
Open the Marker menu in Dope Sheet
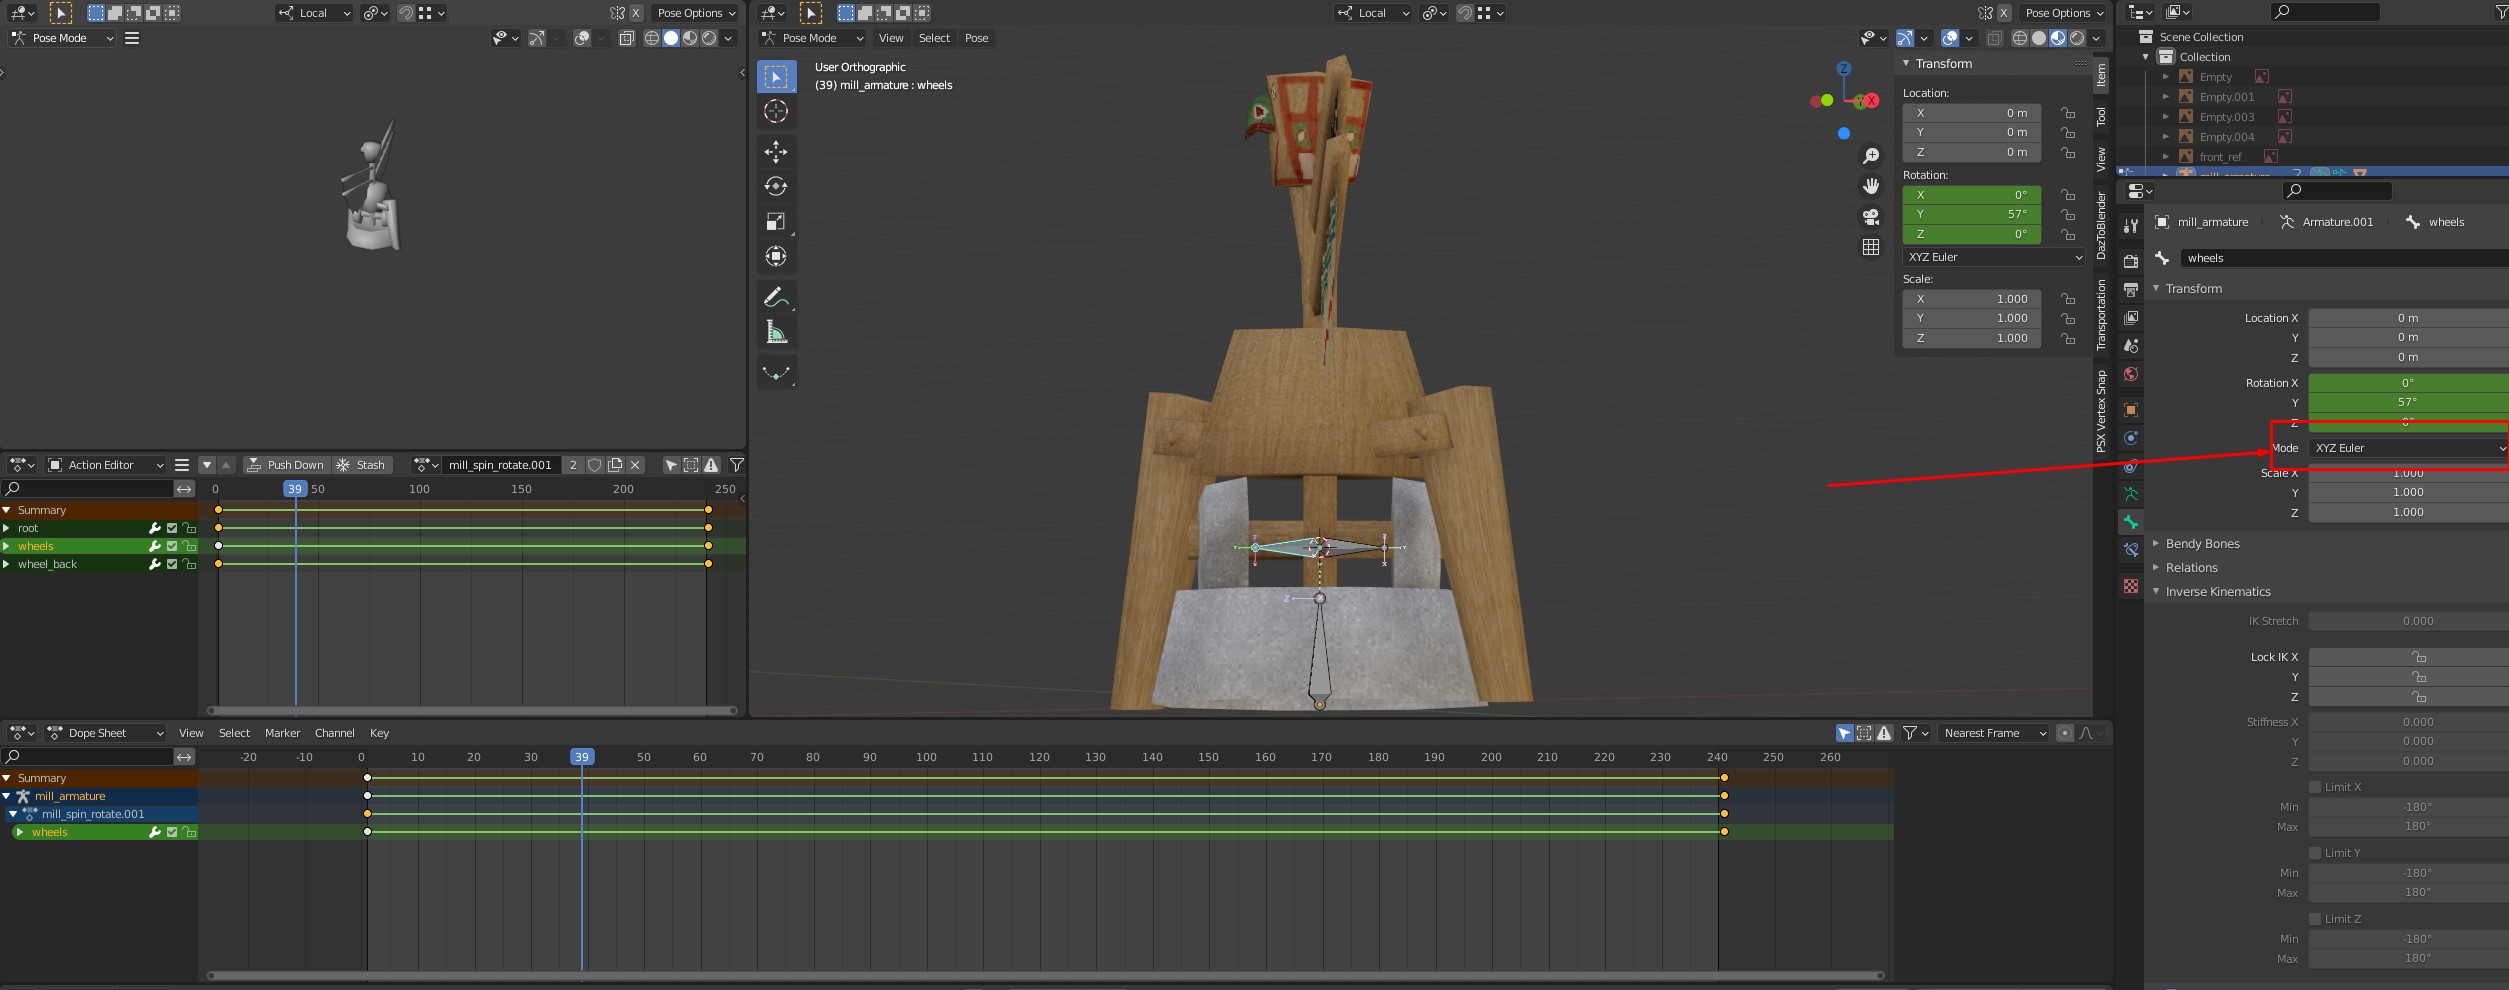click(x=282, y=733)
